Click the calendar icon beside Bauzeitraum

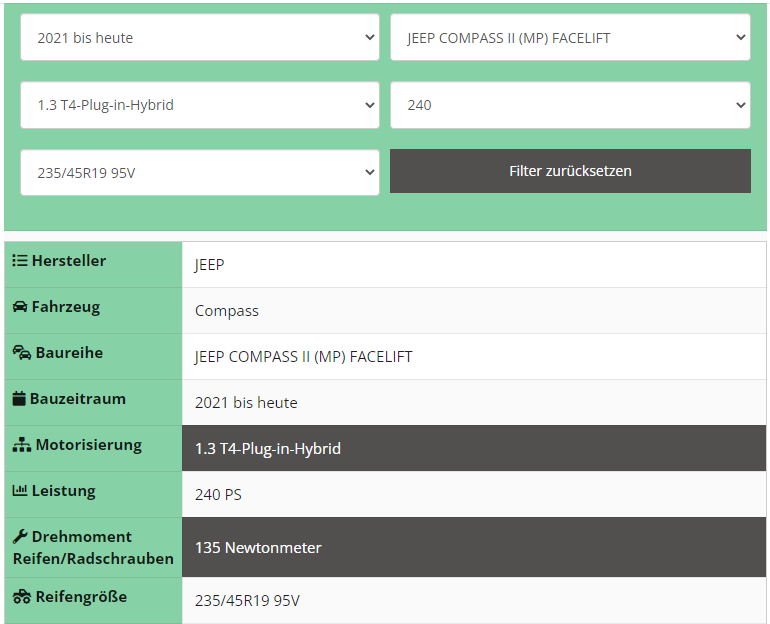[19, 399]
